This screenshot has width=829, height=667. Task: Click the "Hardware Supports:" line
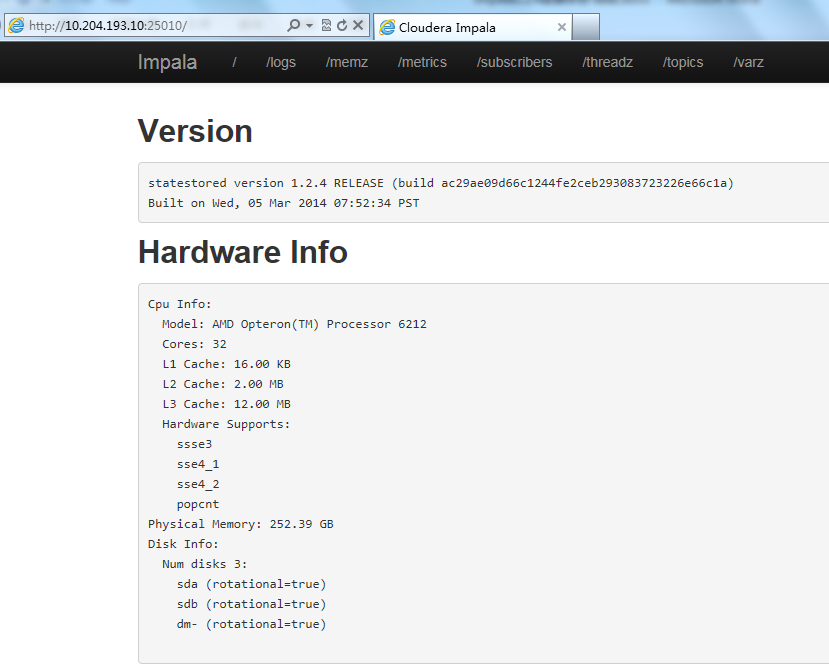(x=226, y=424)
